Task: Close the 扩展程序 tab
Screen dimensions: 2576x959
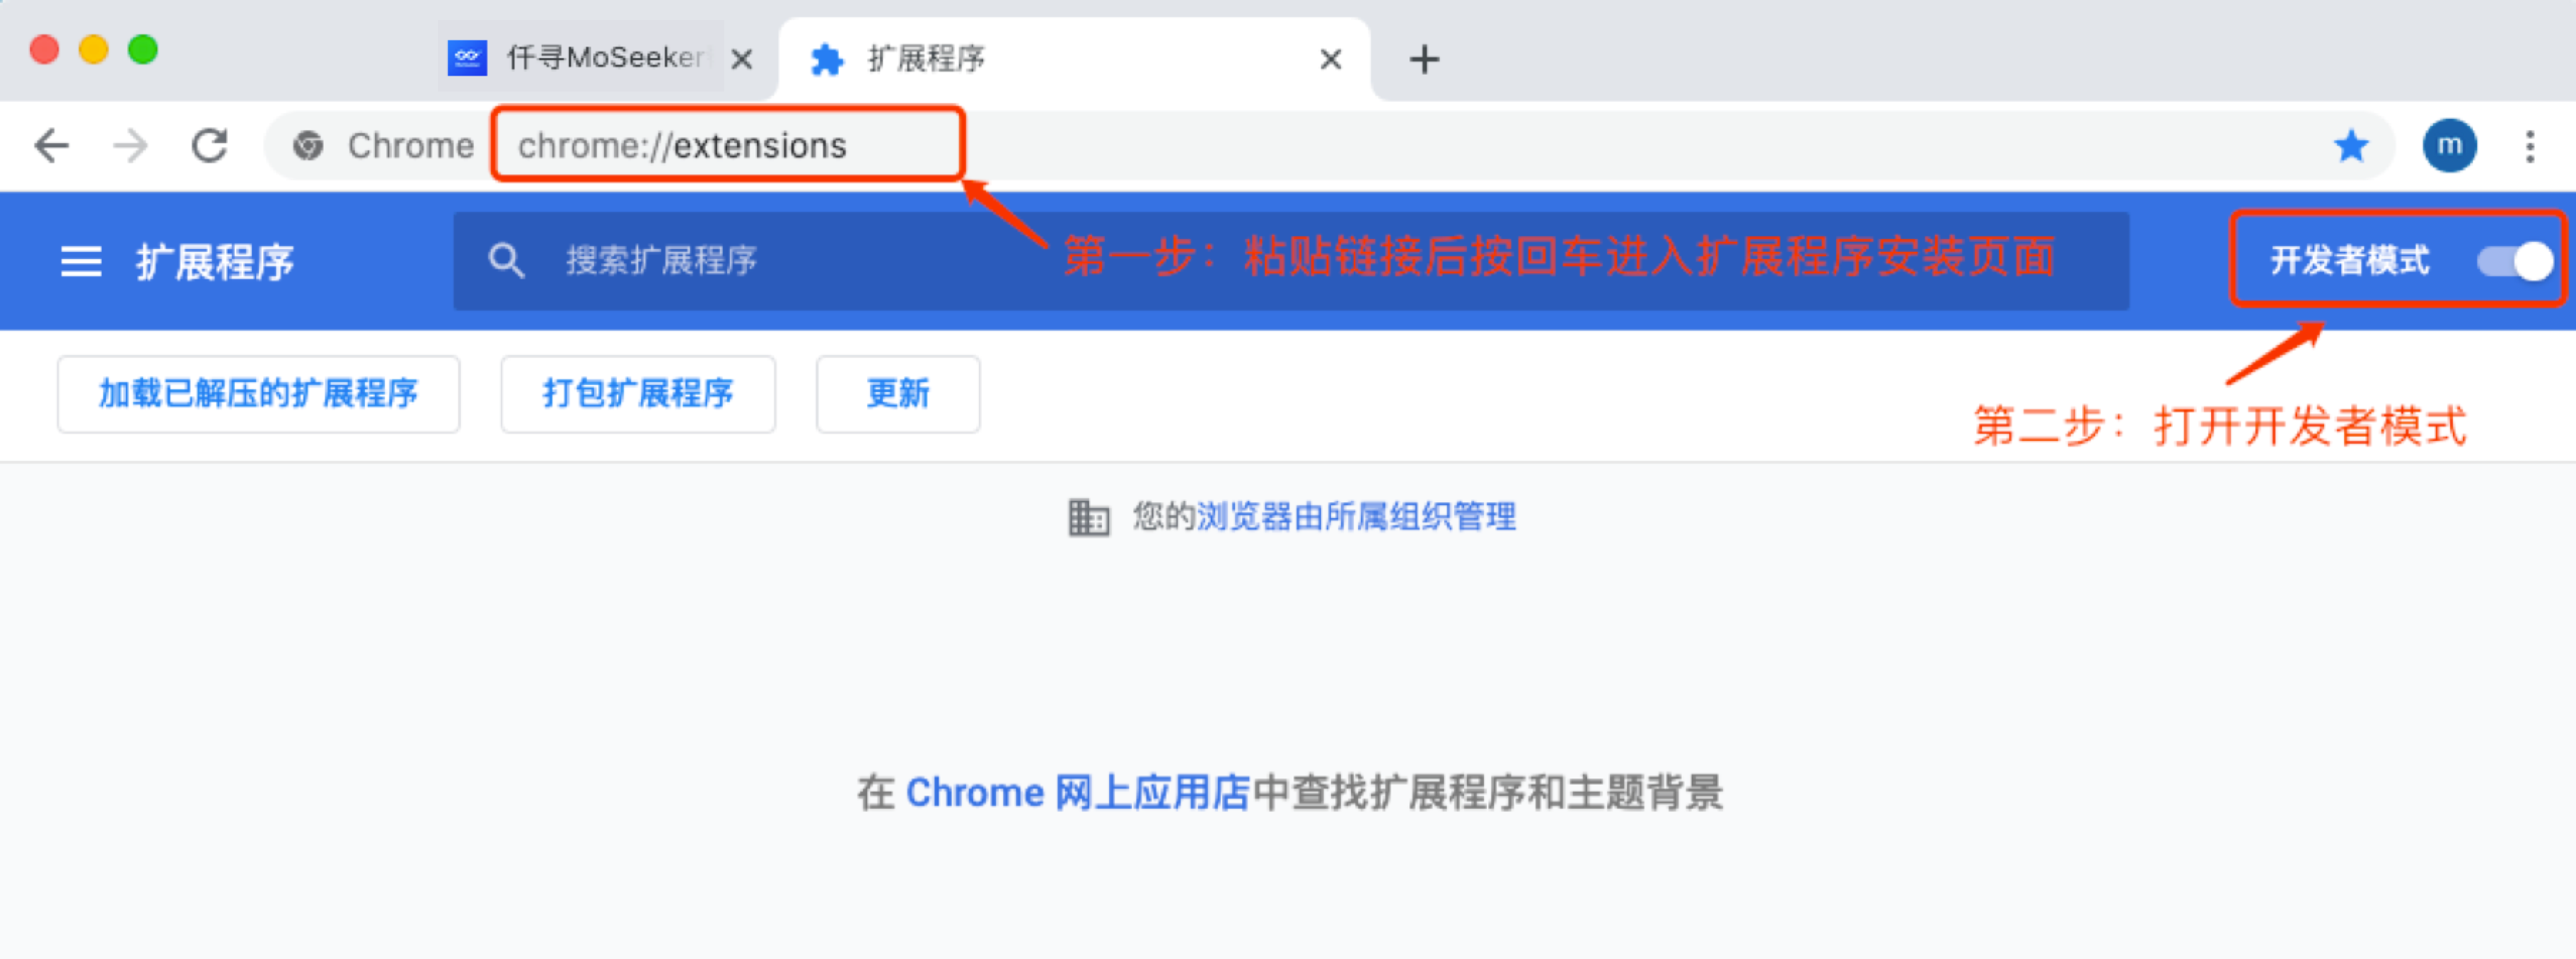Action: tap(1330, 60)
